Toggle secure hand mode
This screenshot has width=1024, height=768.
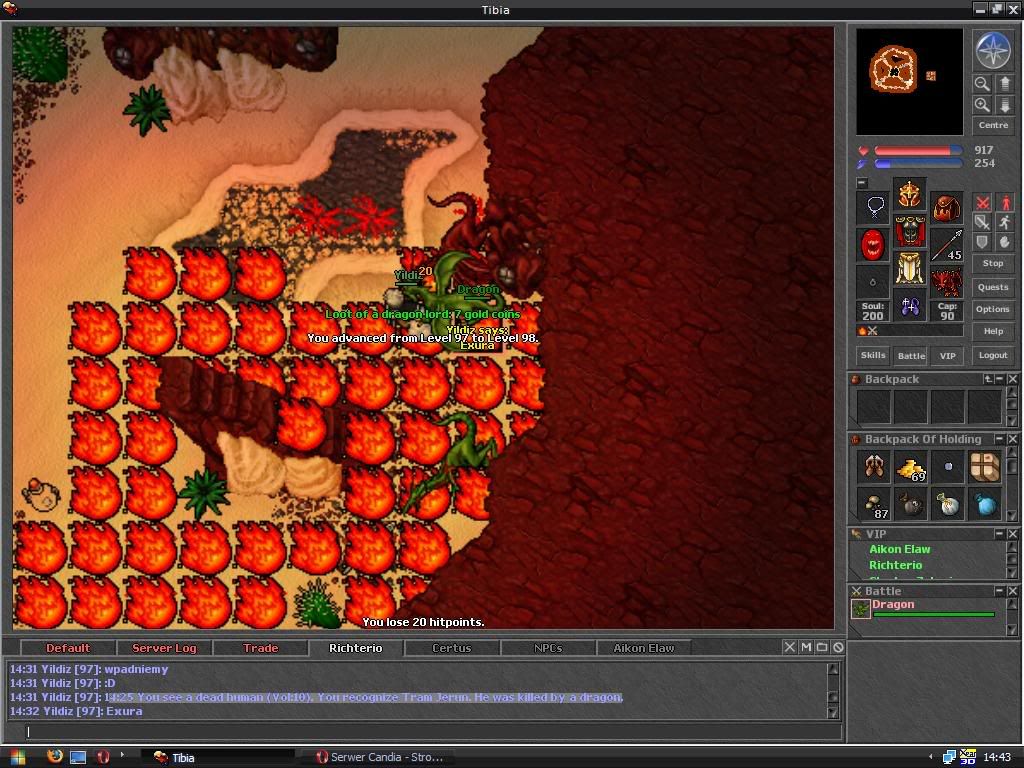click(x=1004, y=242)
